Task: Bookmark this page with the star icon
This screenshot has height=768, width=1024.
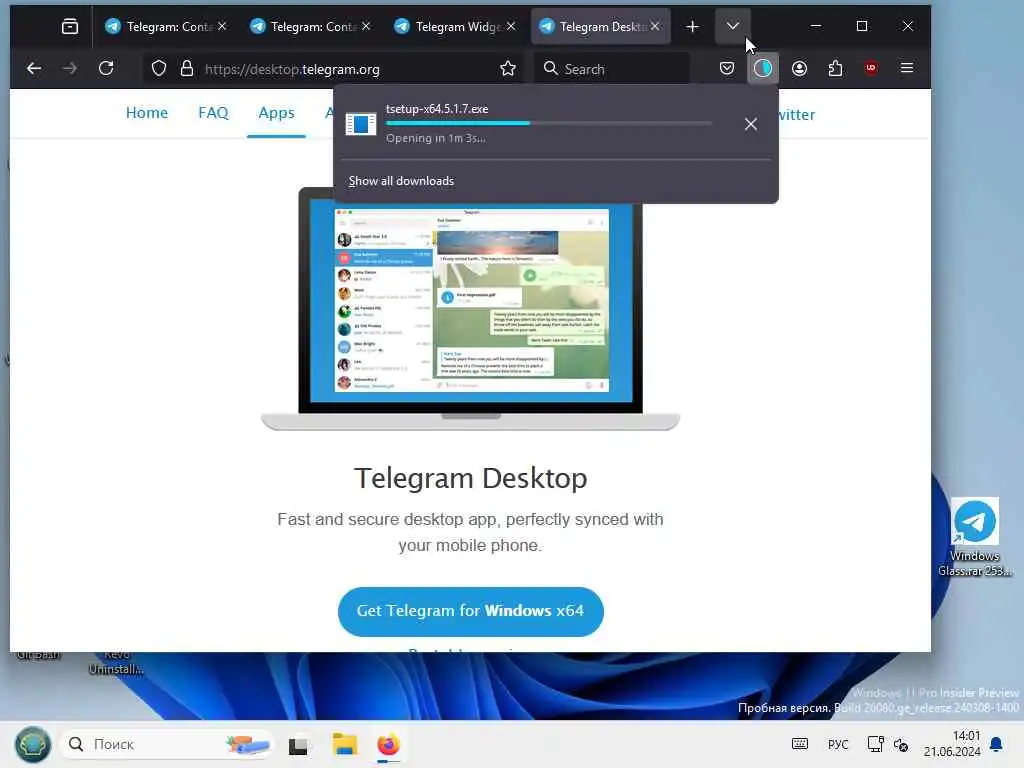Action: click(507, 69)
